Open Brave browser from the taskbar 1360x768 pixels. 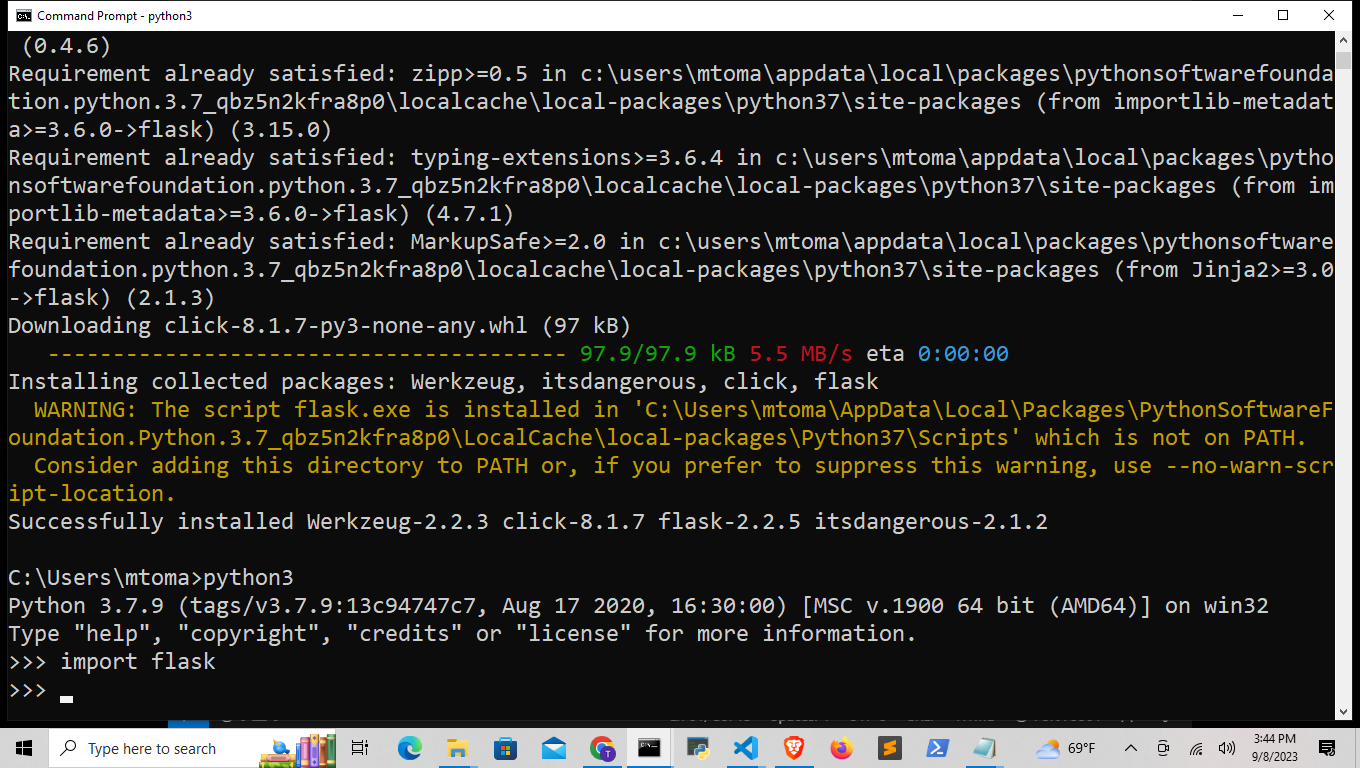point(793,748)
